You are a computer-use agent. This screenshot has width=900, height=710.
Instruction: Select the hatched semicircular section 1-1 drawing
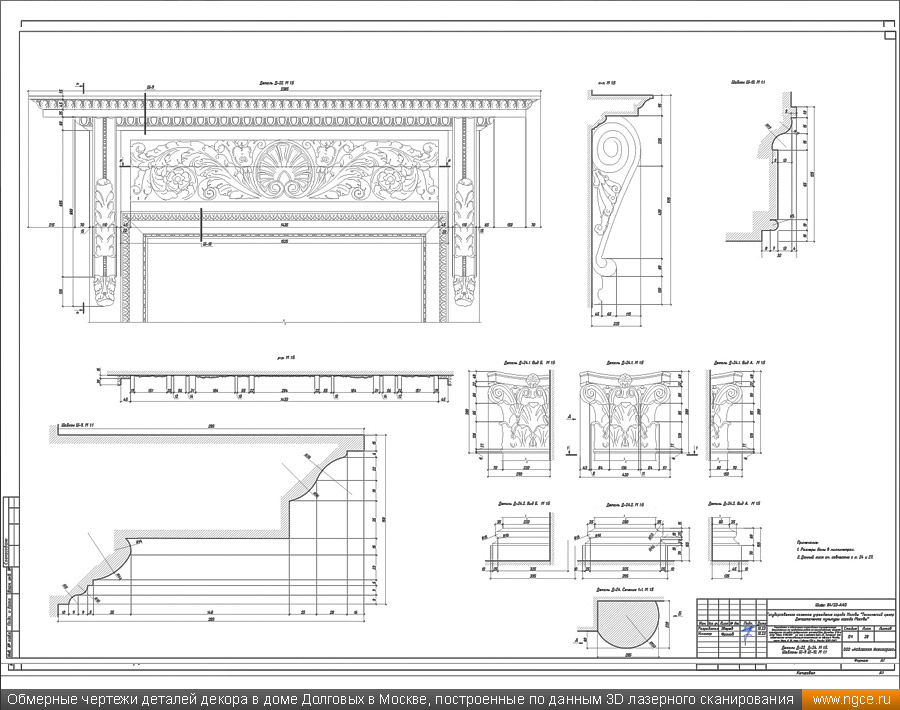tap(626, 624)
